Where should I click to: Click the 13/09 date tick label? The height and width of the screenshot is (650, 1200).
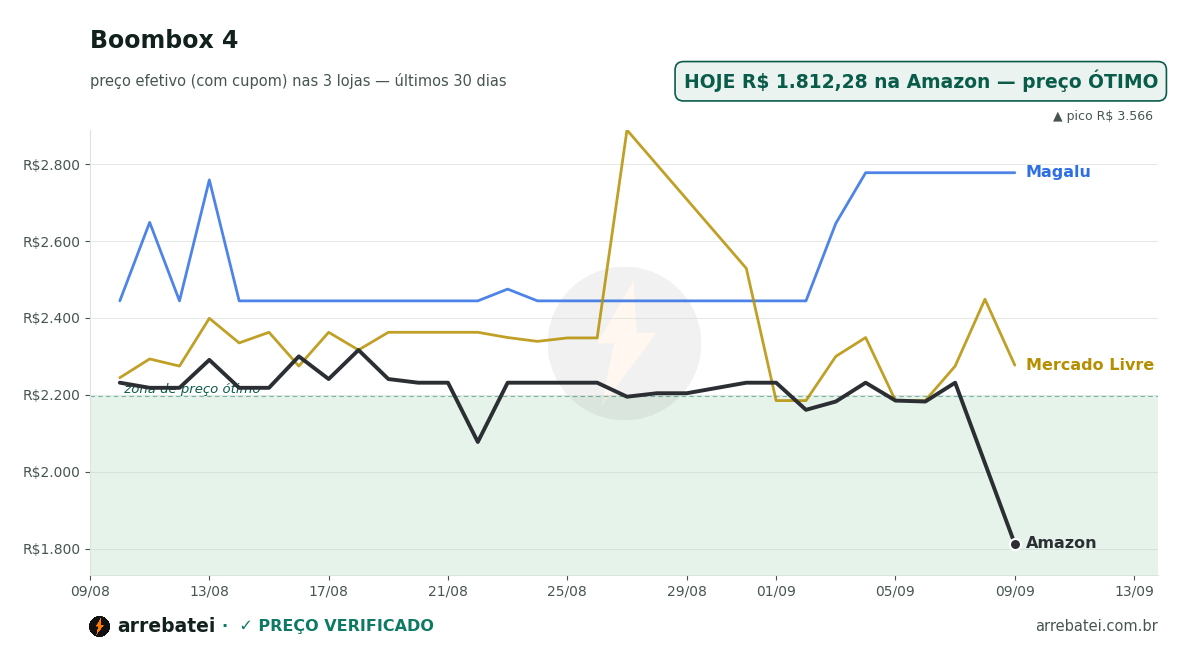(1134, 591)
